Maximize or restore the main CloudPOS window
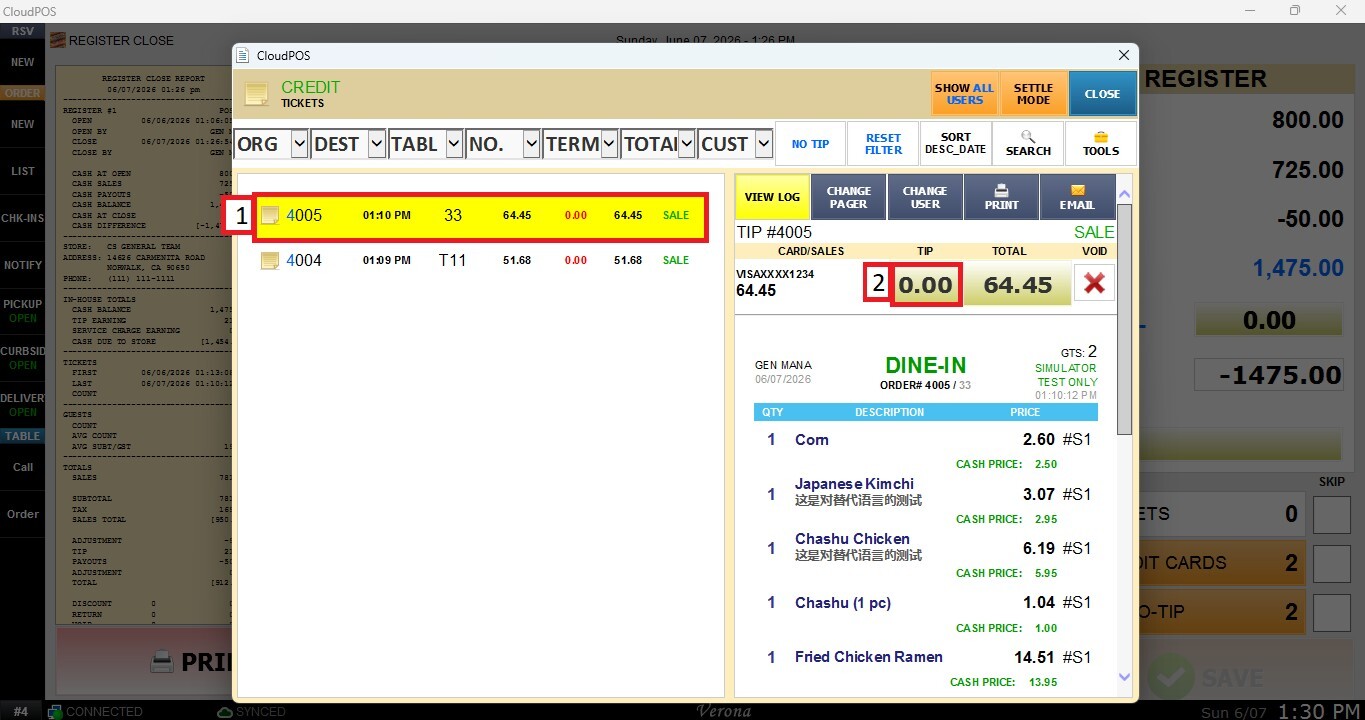The image size is (1365, 720). (x=1295, y=11)
